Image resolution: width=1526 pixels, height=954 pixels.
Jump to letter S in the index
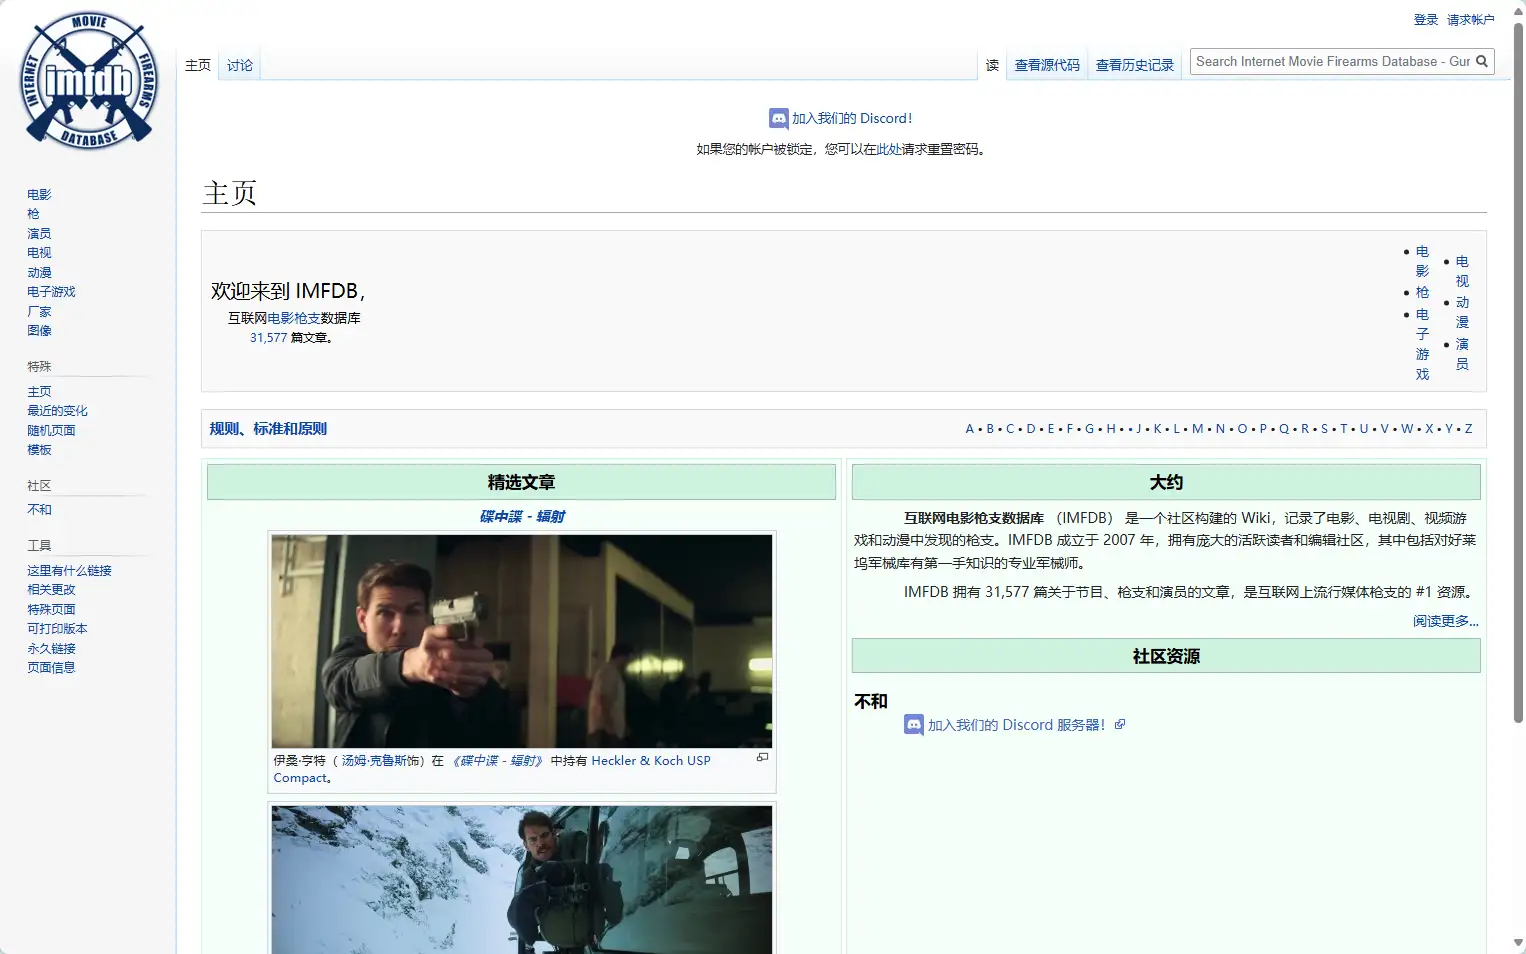(1324, 429)
